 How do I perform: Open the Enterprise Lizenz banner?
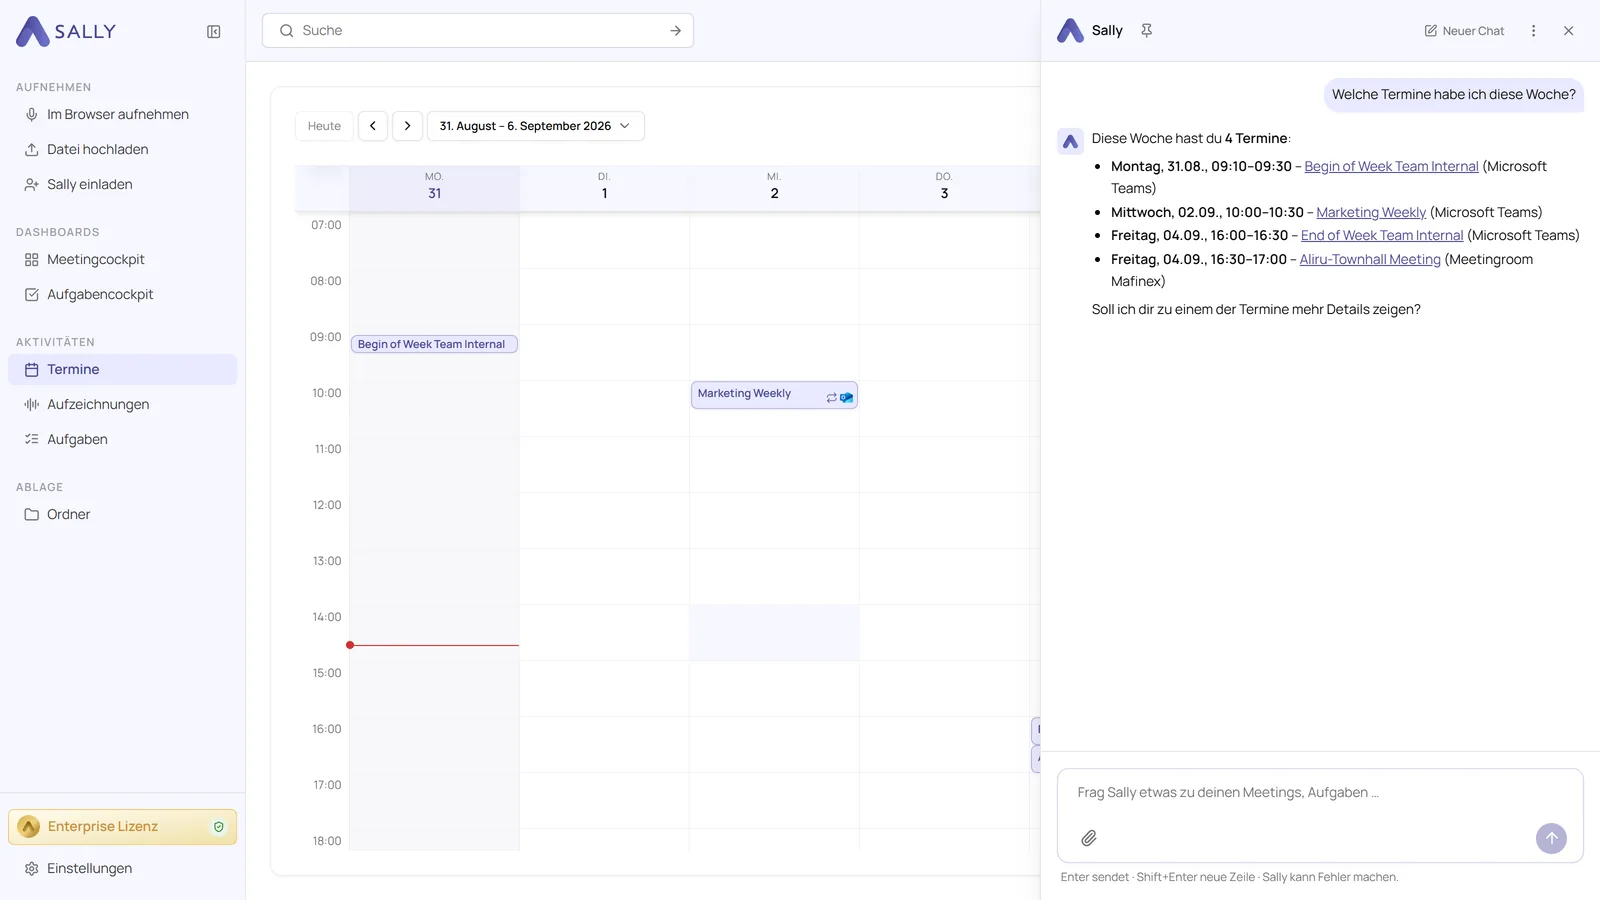(122, 827)
